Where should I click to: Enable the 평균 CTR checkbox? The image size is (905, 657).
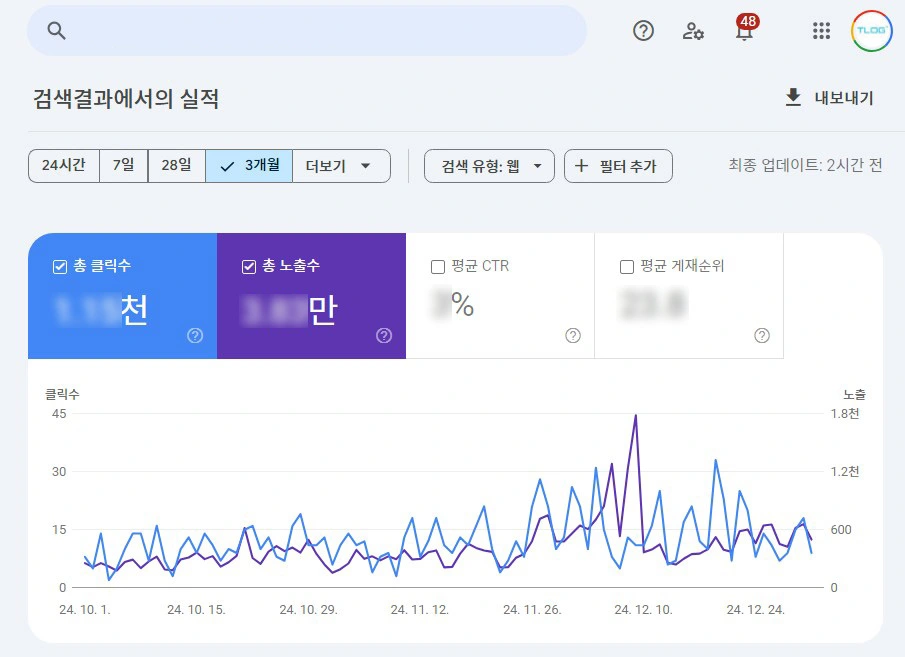click(437, 267)
